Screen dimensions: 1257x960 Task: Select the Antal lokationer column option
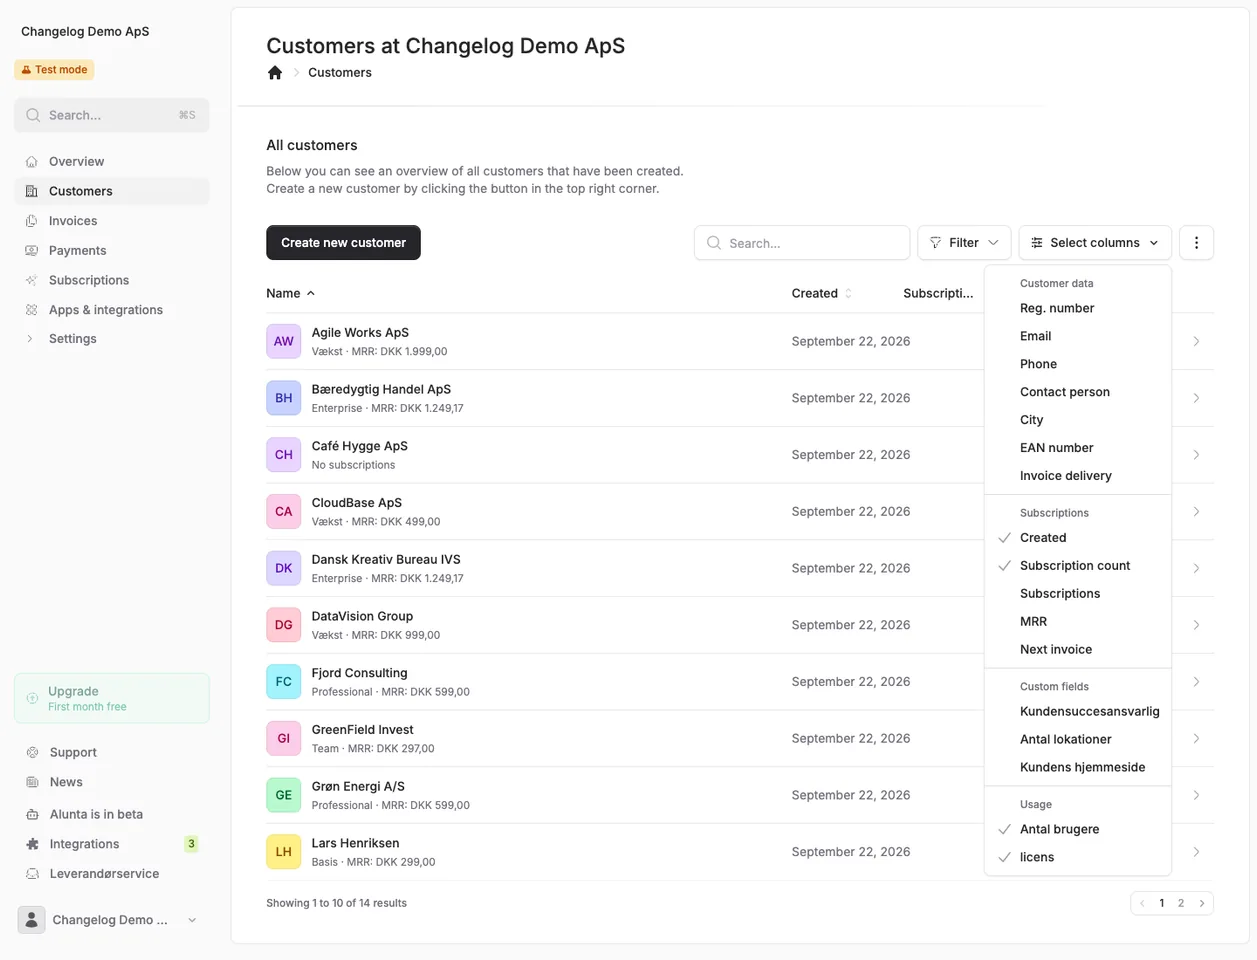pos(1077,740)
